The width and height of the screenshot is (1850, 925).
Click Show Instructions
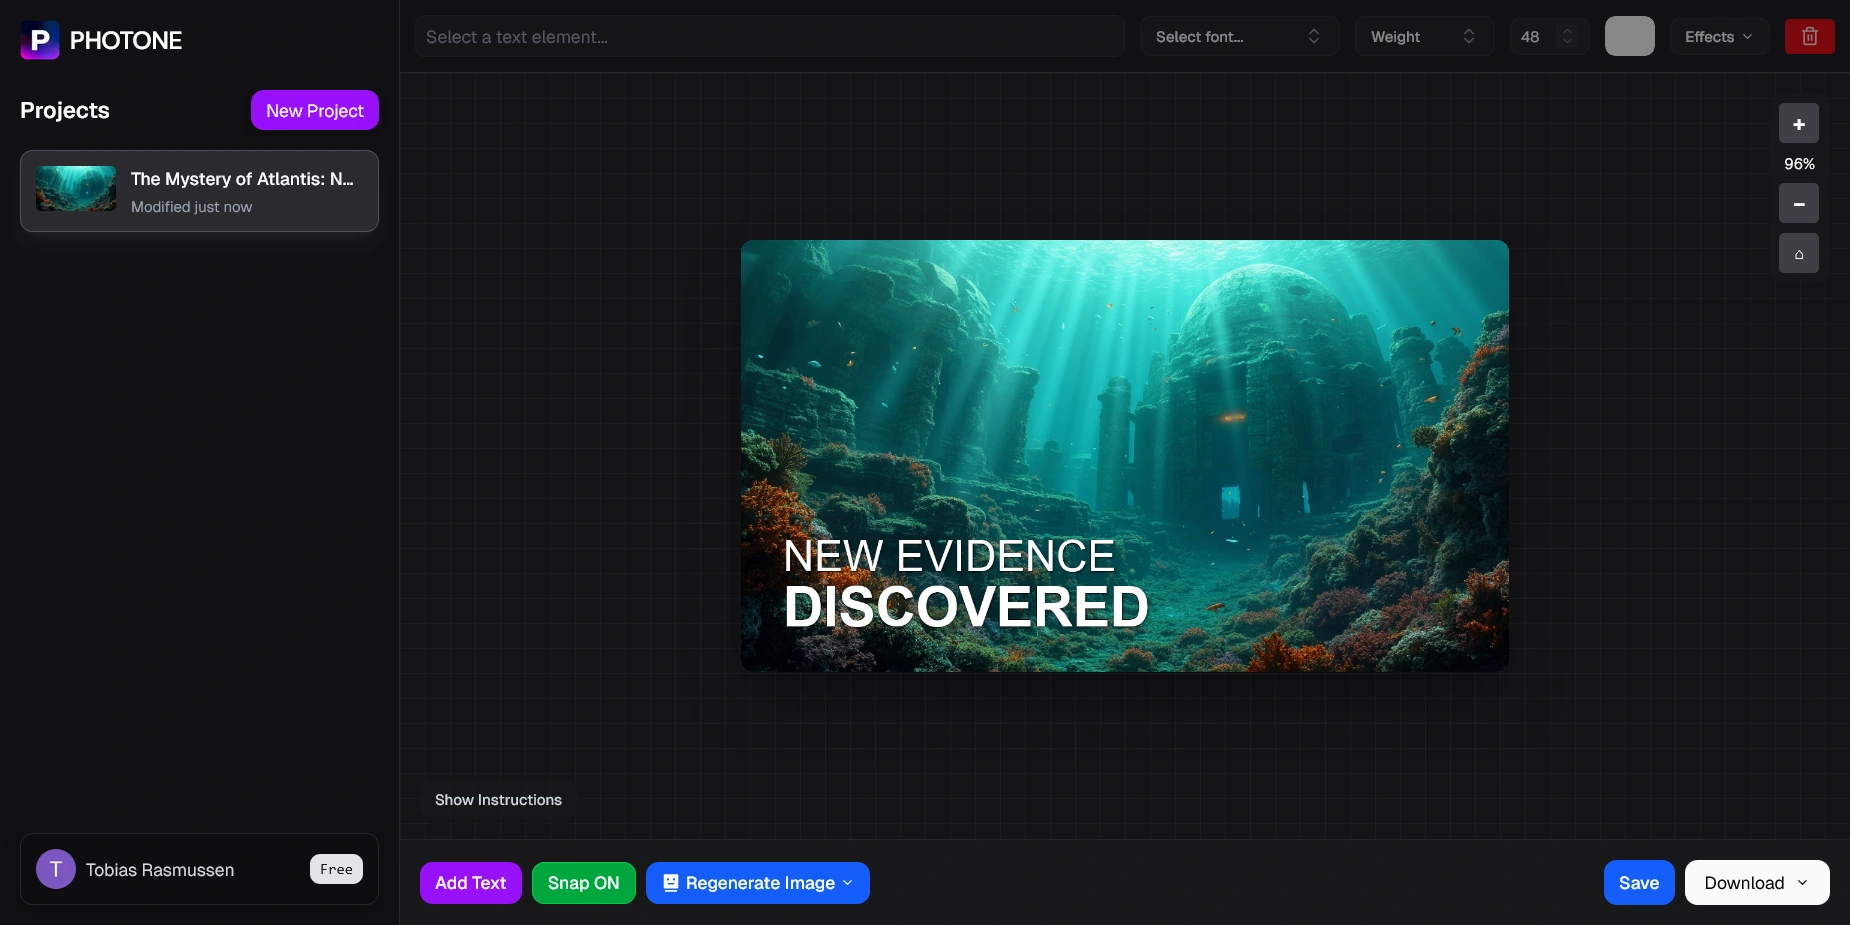pos(498,800)
